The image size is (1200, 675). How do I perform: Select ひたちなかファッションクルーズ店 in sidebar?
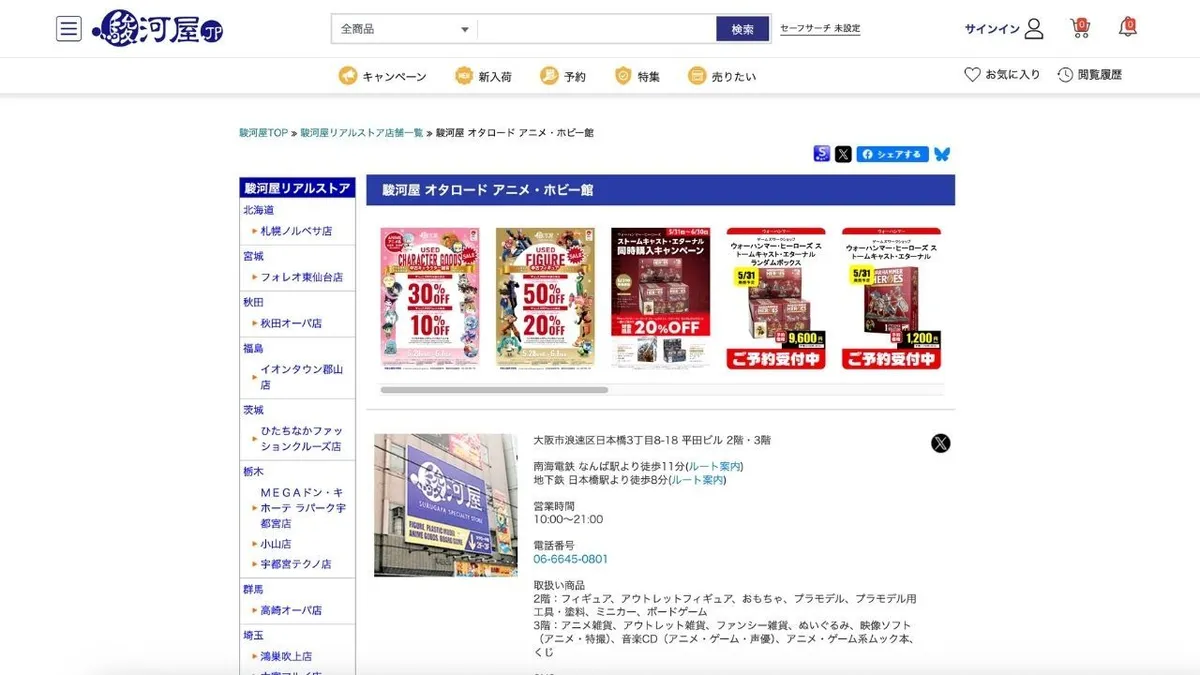302,438
